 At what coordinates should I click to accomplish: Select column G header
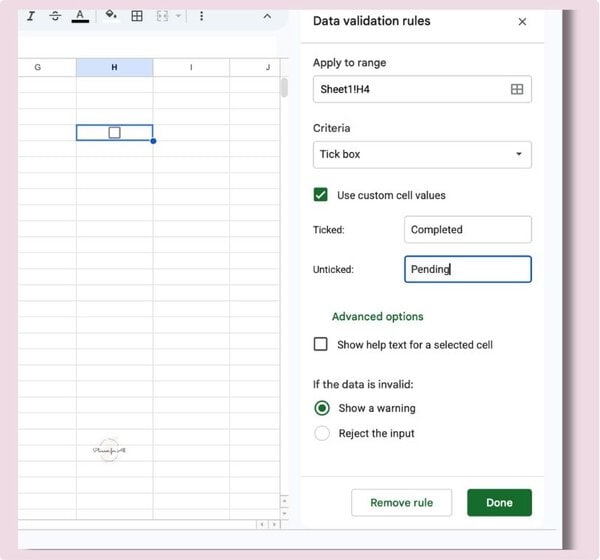coord(38,67)
